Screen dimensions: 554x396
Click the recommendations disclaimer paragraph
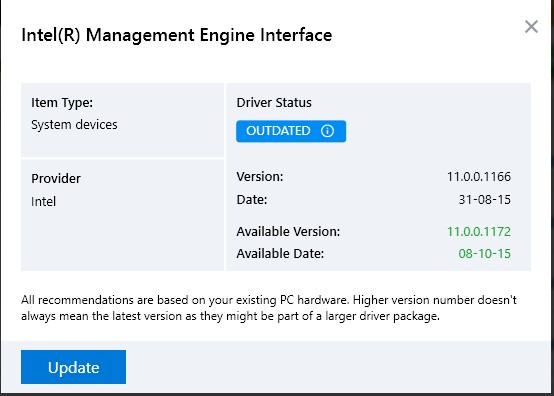click(x=269, y=308)
